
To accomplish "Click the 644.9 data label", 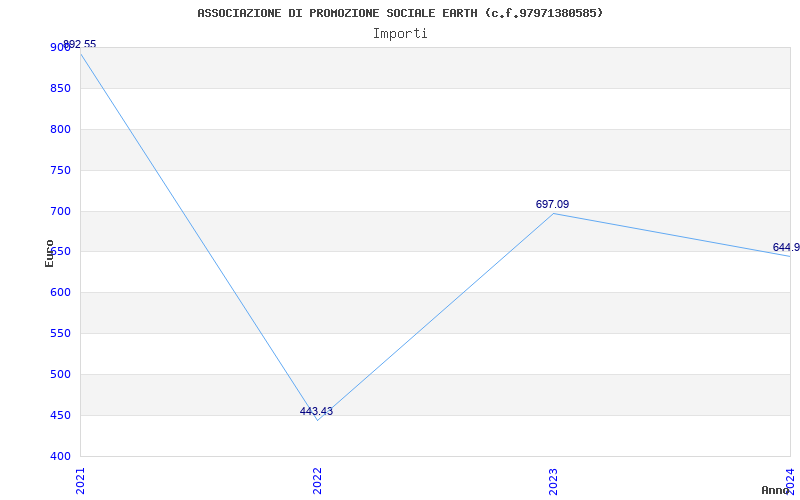I will click(786, 247).
